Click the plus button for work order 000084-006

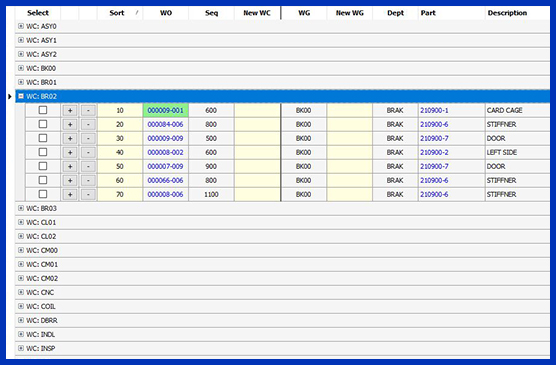click(70, 125)
